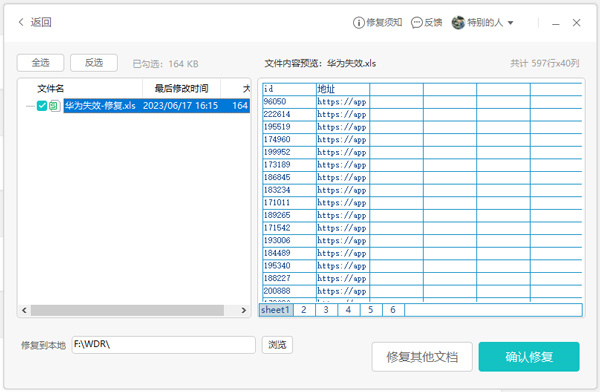600x392 pixels.
Task: Go back with the 返回 arrow
Action: click(34, 22)
